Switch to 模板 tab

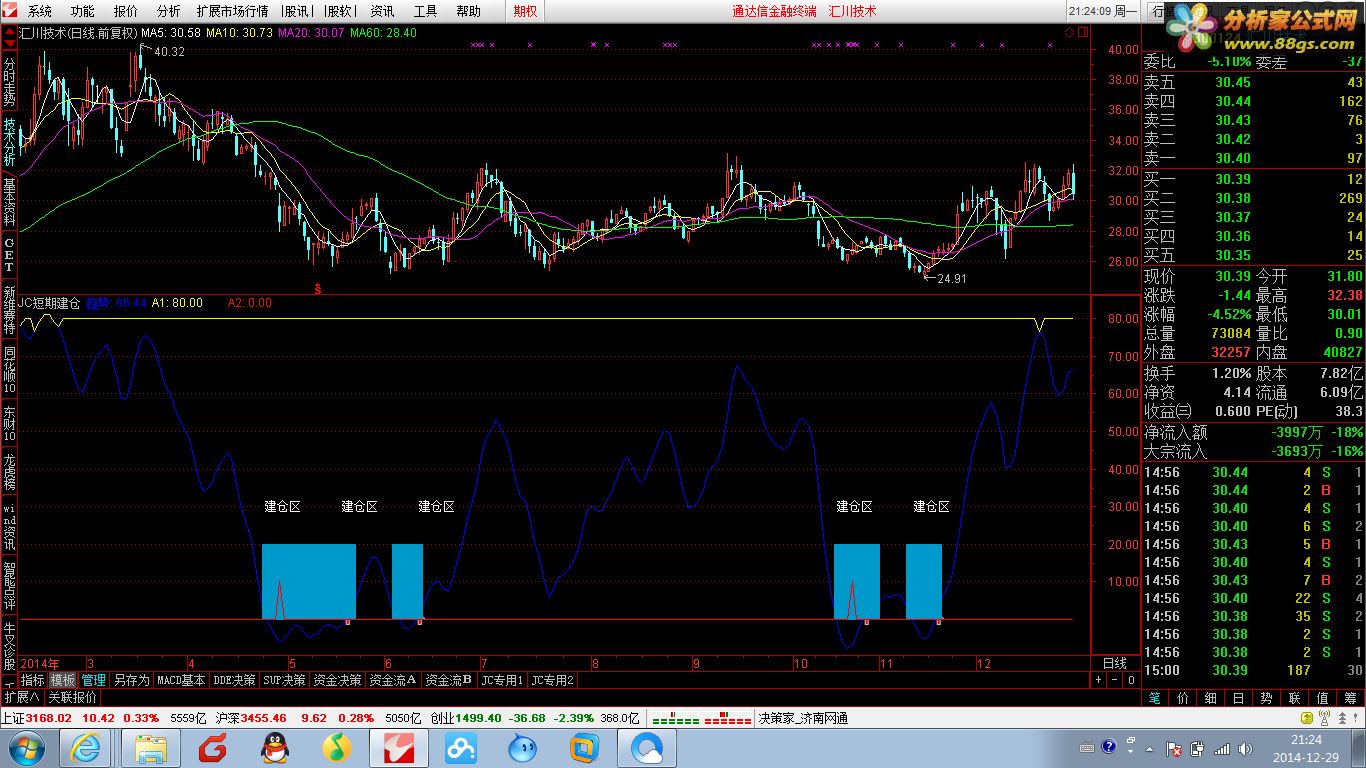[x=63, y=680]
